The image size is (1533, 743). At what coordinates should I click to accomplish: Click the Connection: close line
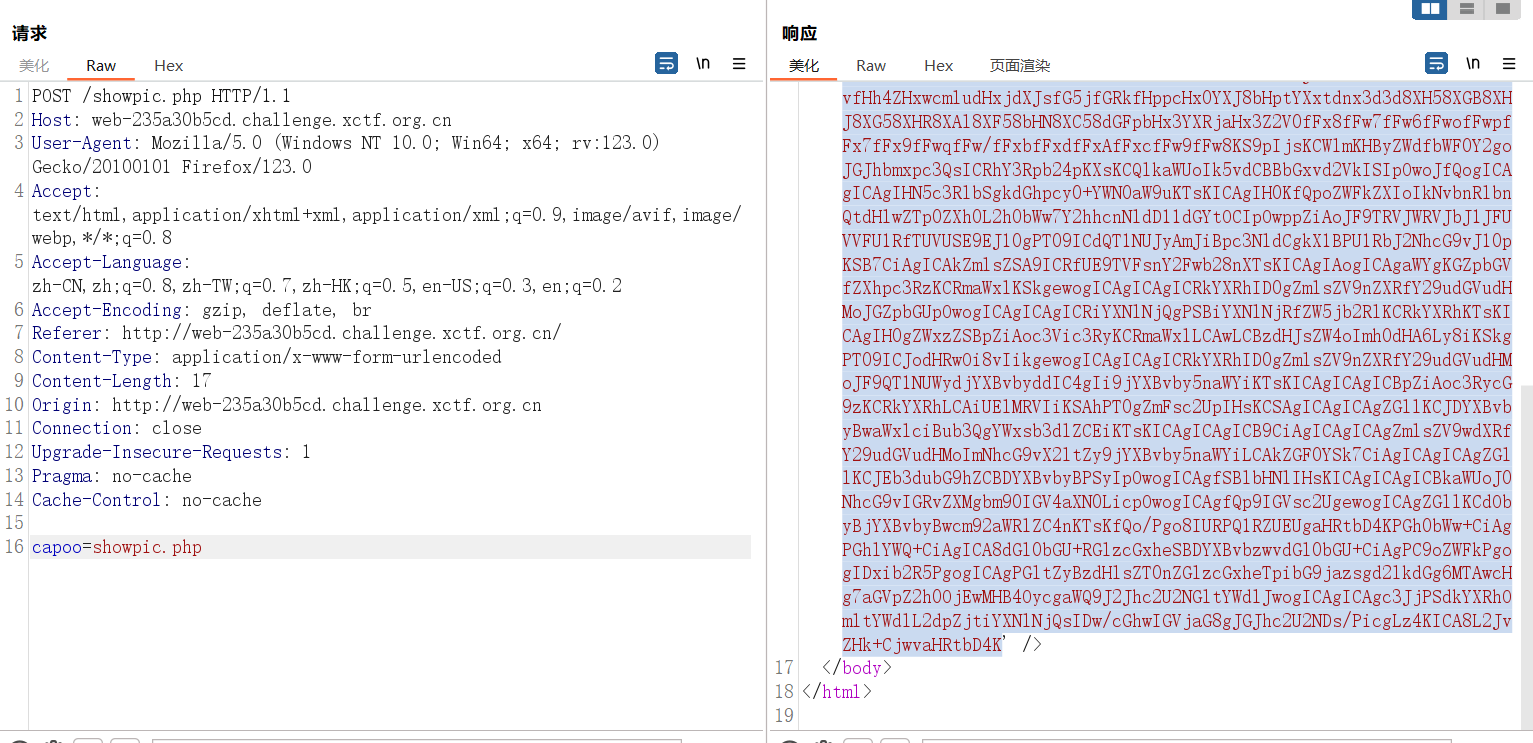click(x=117, y=428)
